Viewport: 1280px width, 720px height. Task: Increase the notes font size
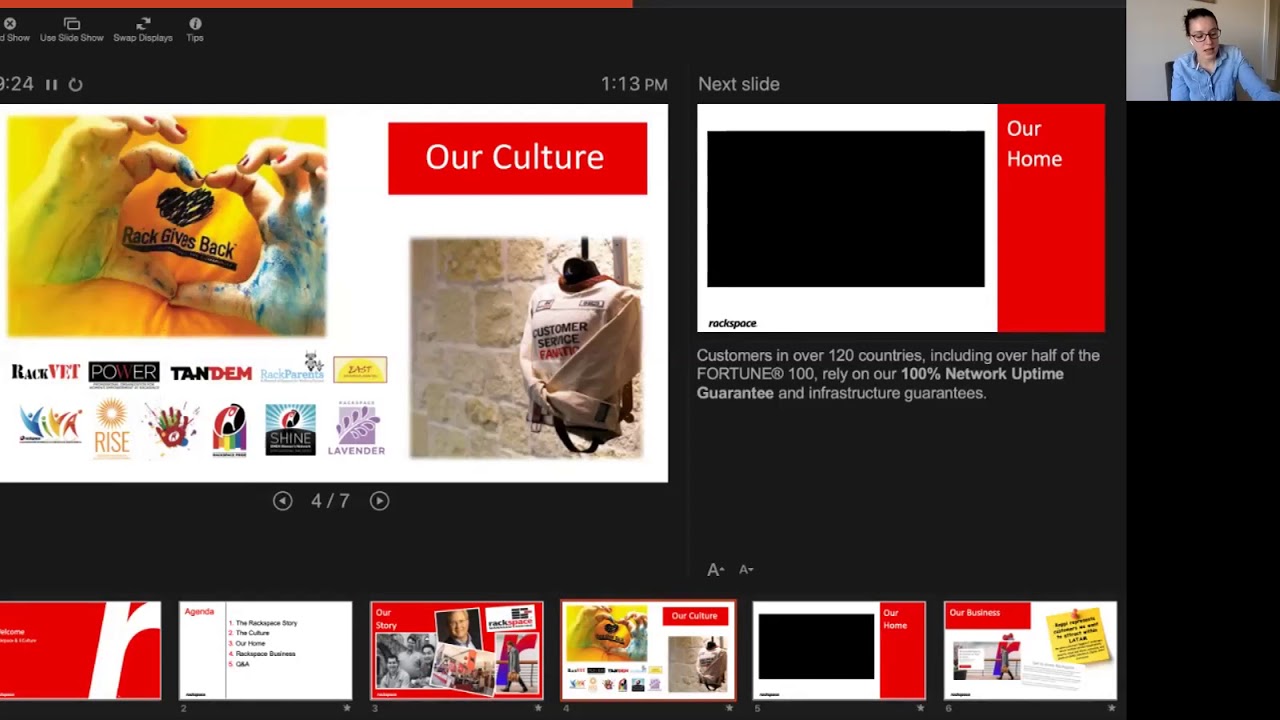point(716,569)
